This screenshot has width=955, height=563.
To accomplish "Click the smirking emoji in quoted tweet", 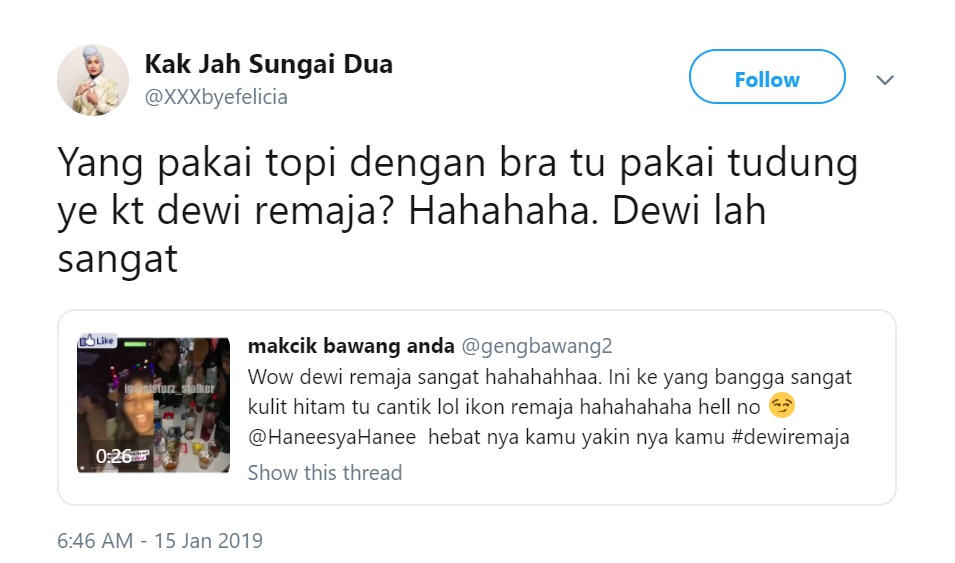I will (782, 406).
